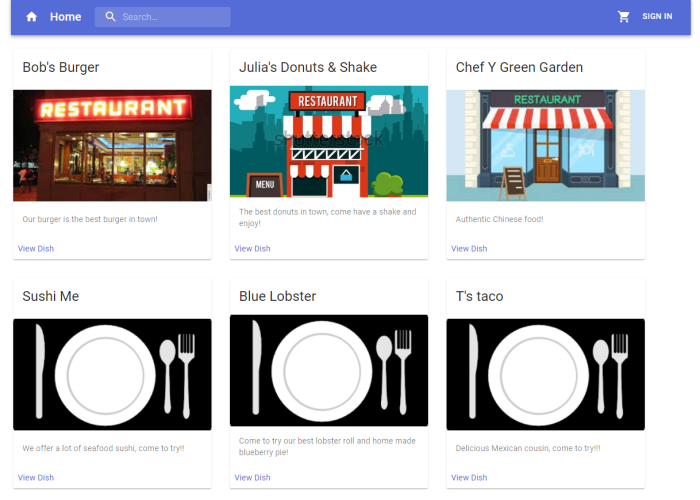The height and width of the screenshot is (500, 700).
Task: Select the T's taco title
Action: tap(479, 296)
